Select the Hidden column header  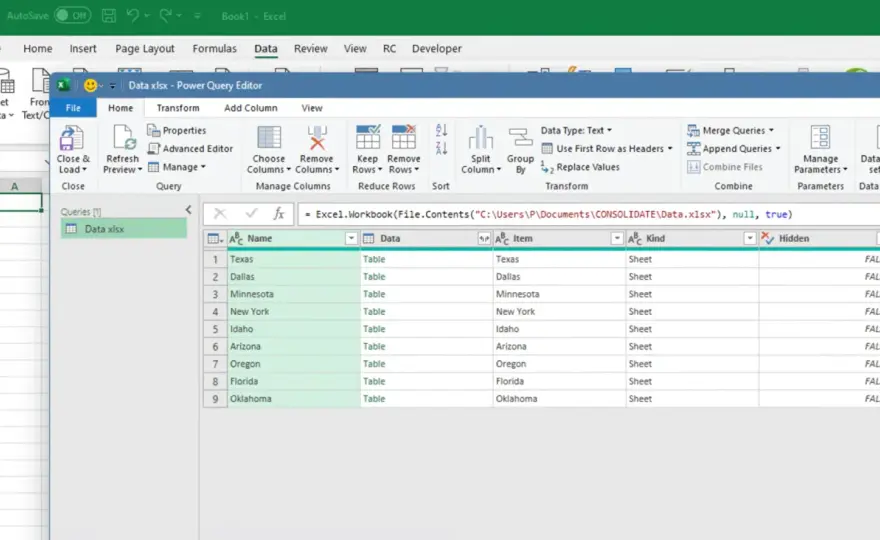(818, 239)
